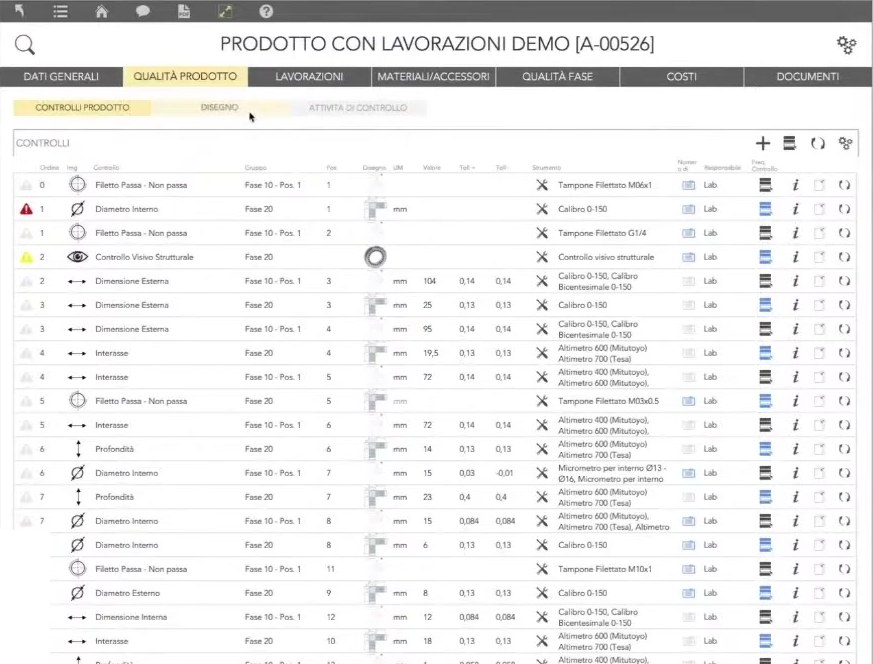The height and width of the screenshot is (664, 873).
Task: Switch to Qualità Fase tab
Action: pos(557,77)
